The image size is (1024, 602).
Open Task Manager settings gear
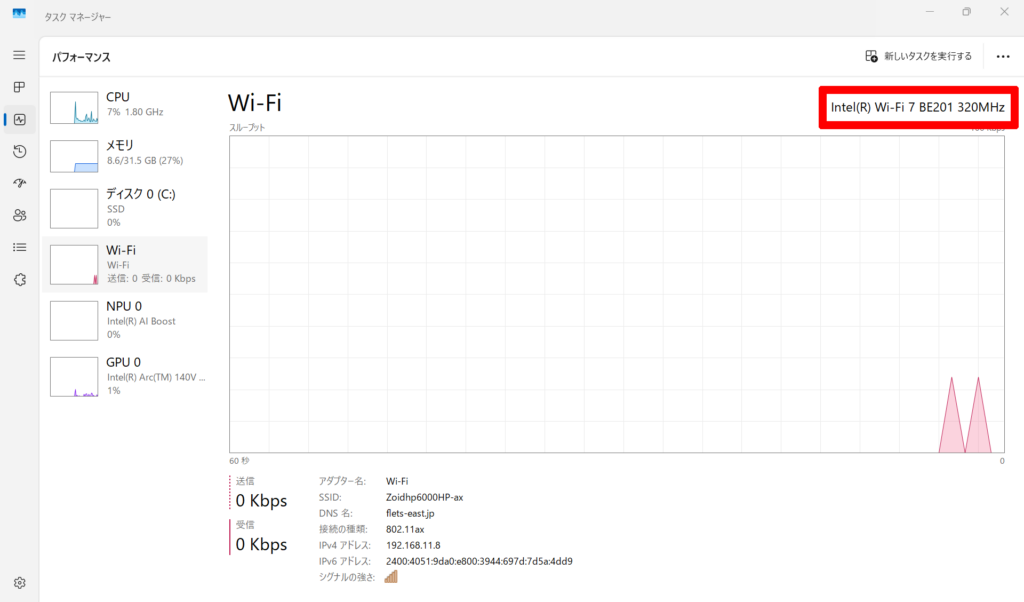(x=19, y=582)
